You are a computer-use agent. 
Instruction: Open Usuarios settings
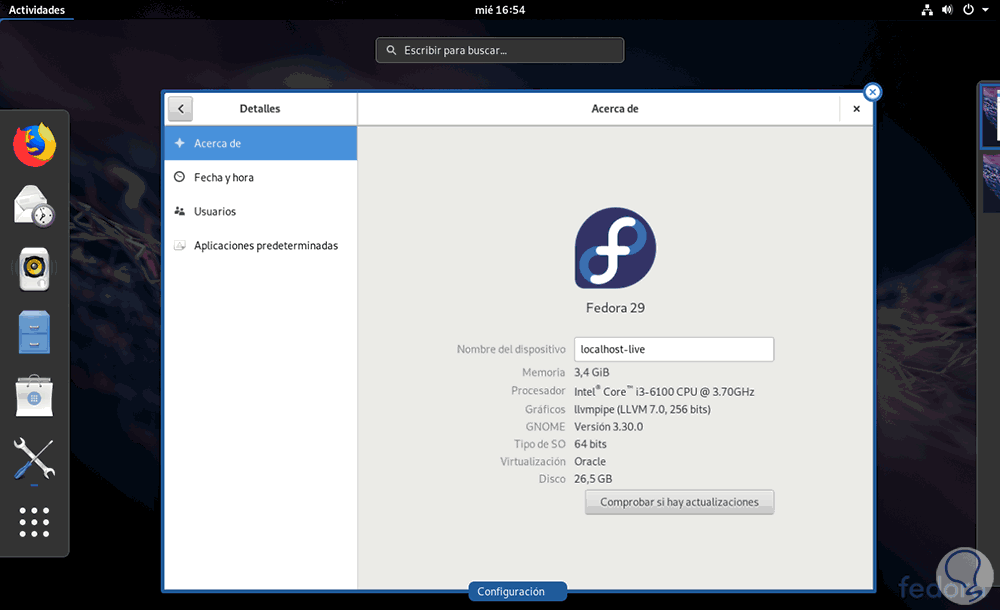click(260, 211)
